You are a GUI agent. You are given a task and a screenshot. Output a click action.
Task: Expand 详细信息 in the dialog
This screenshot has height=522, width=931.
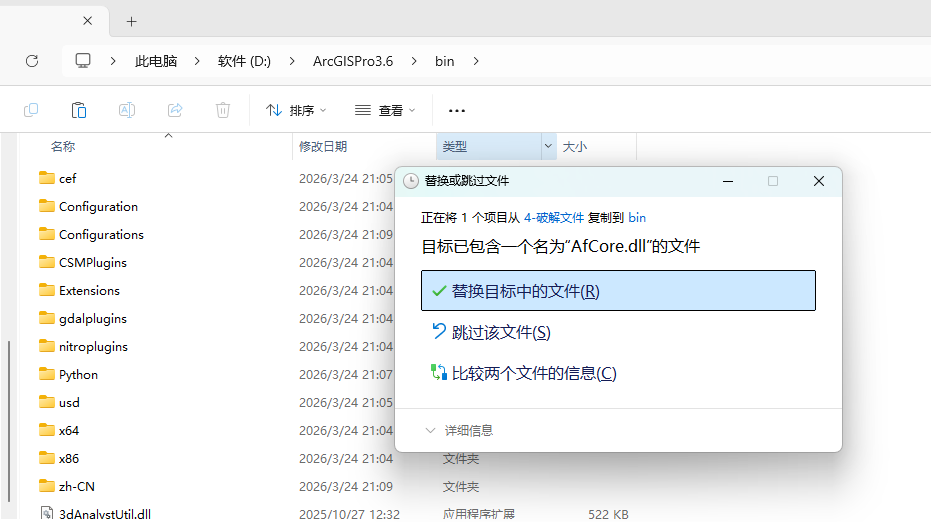(x=460, y=430)
